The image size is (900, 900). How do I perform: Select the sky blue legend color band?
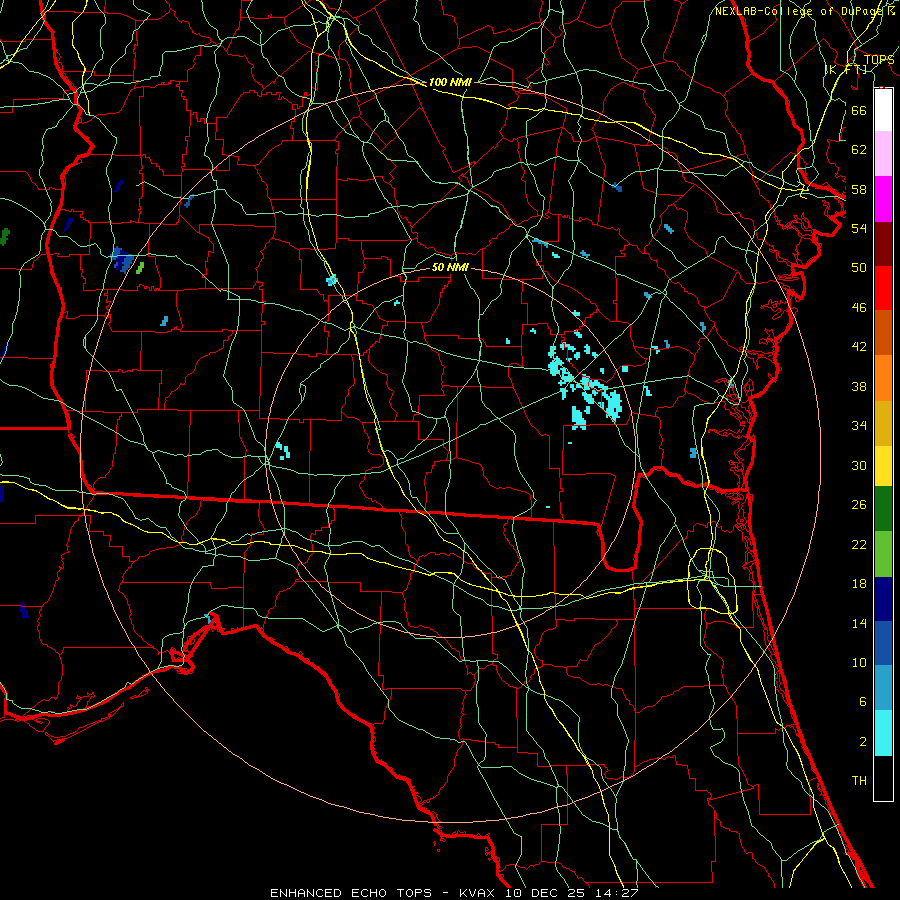pos(883,688)
